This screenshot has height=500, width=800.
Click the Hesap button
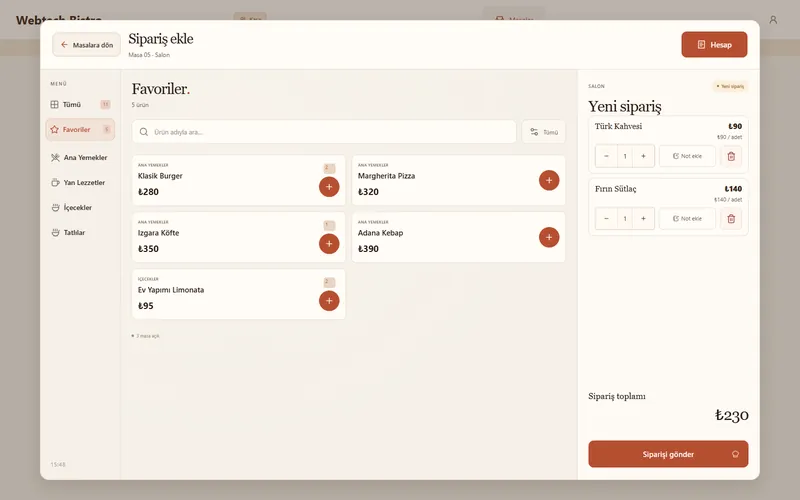tap(714, 45)
